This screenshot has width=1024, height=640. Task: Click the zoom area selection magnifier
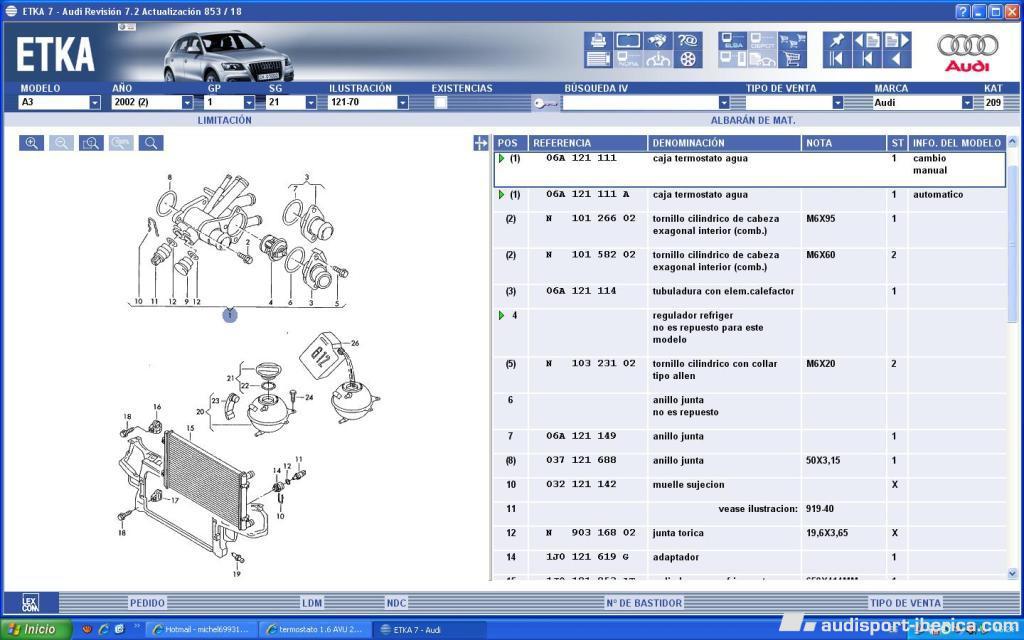pyautogui.click(x=91, y=143)
